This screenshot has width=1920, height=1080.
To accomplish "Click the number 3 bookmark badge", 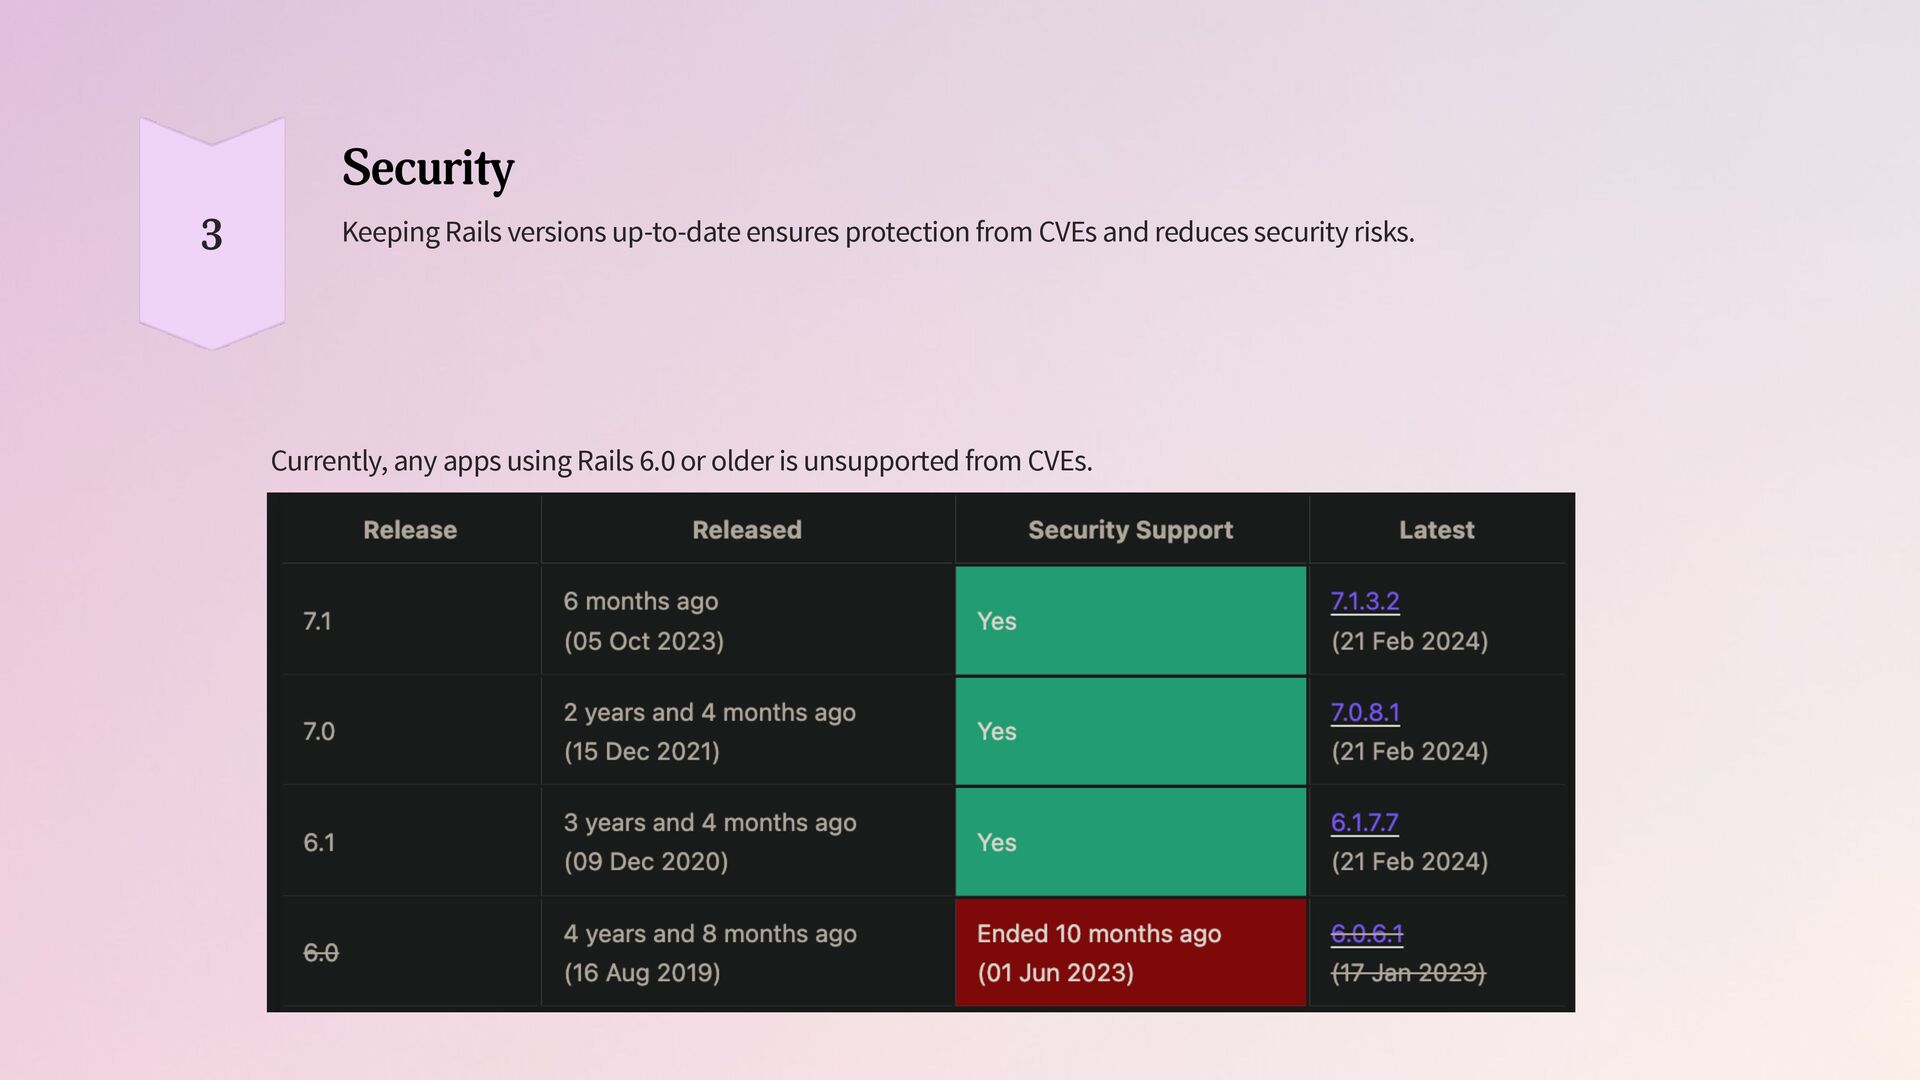I will click(212, 234).
